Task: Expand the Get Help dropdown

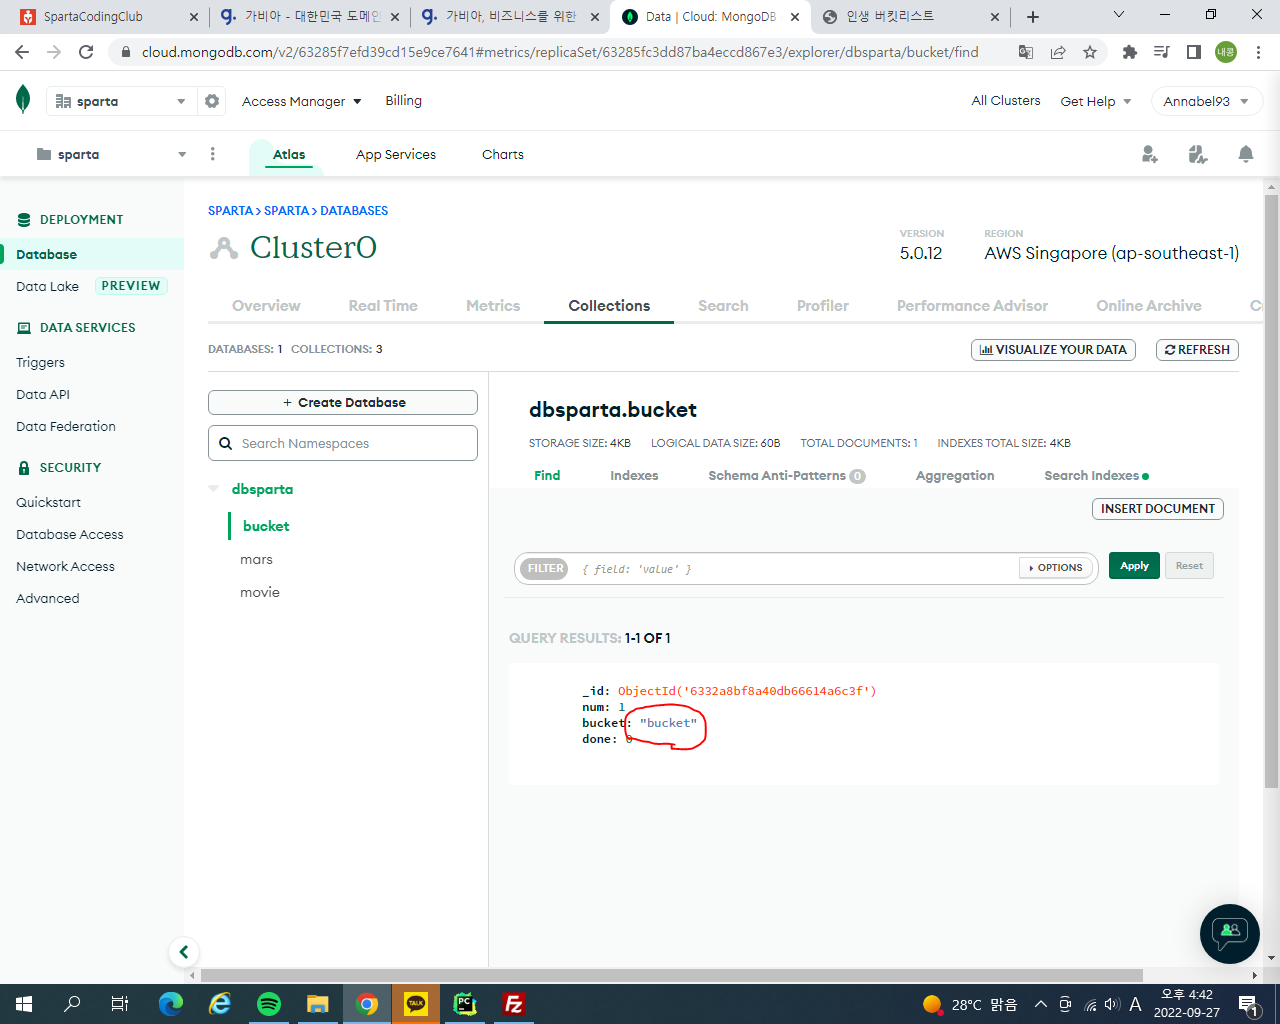Action: pos(1096,101)
